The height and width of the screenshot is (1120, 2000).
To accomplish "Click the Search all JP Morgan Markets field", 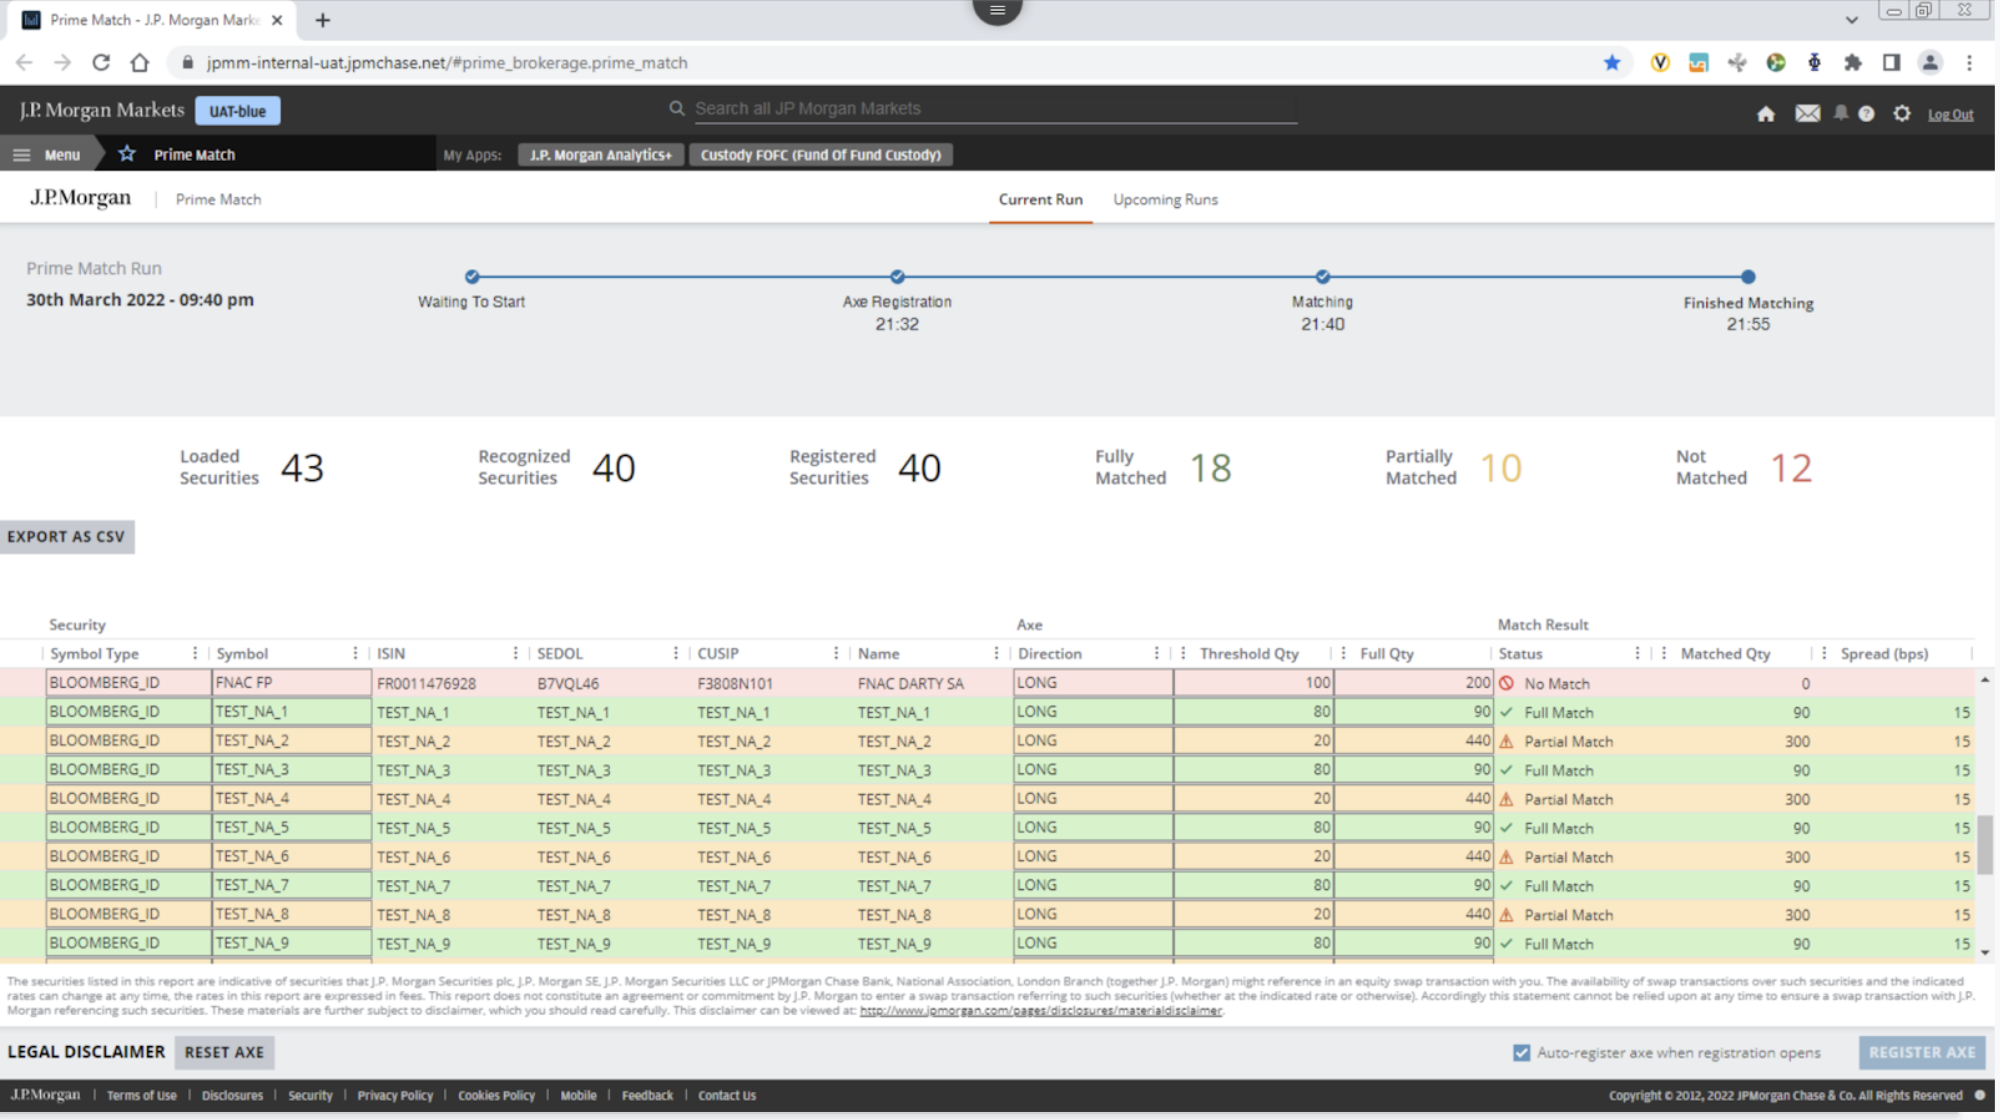I will pyautogui.click(x=995, y=108).
